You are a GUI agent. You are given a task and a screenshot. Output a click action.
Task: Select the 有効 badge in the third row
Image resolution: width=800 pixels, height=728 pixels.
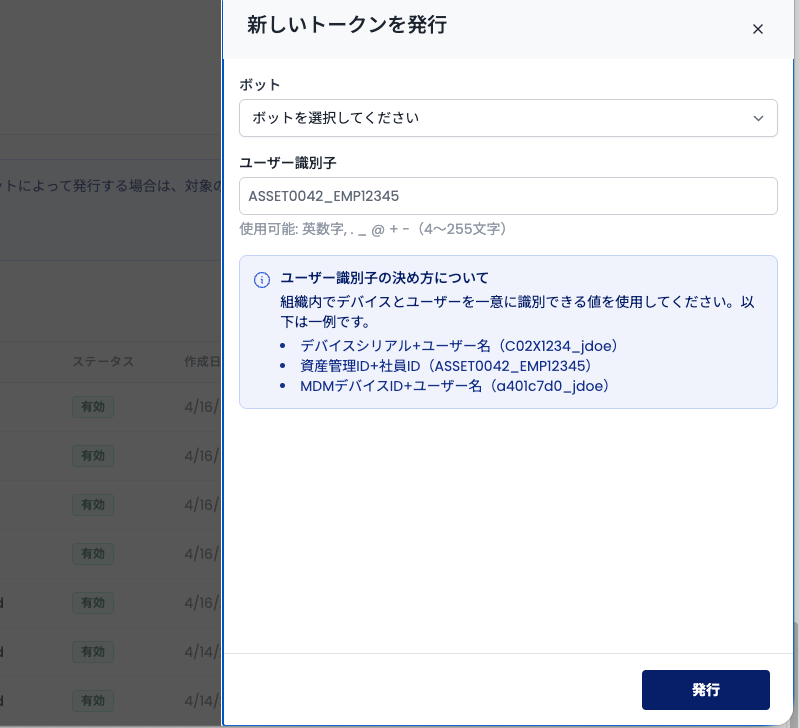pos(92,505)
